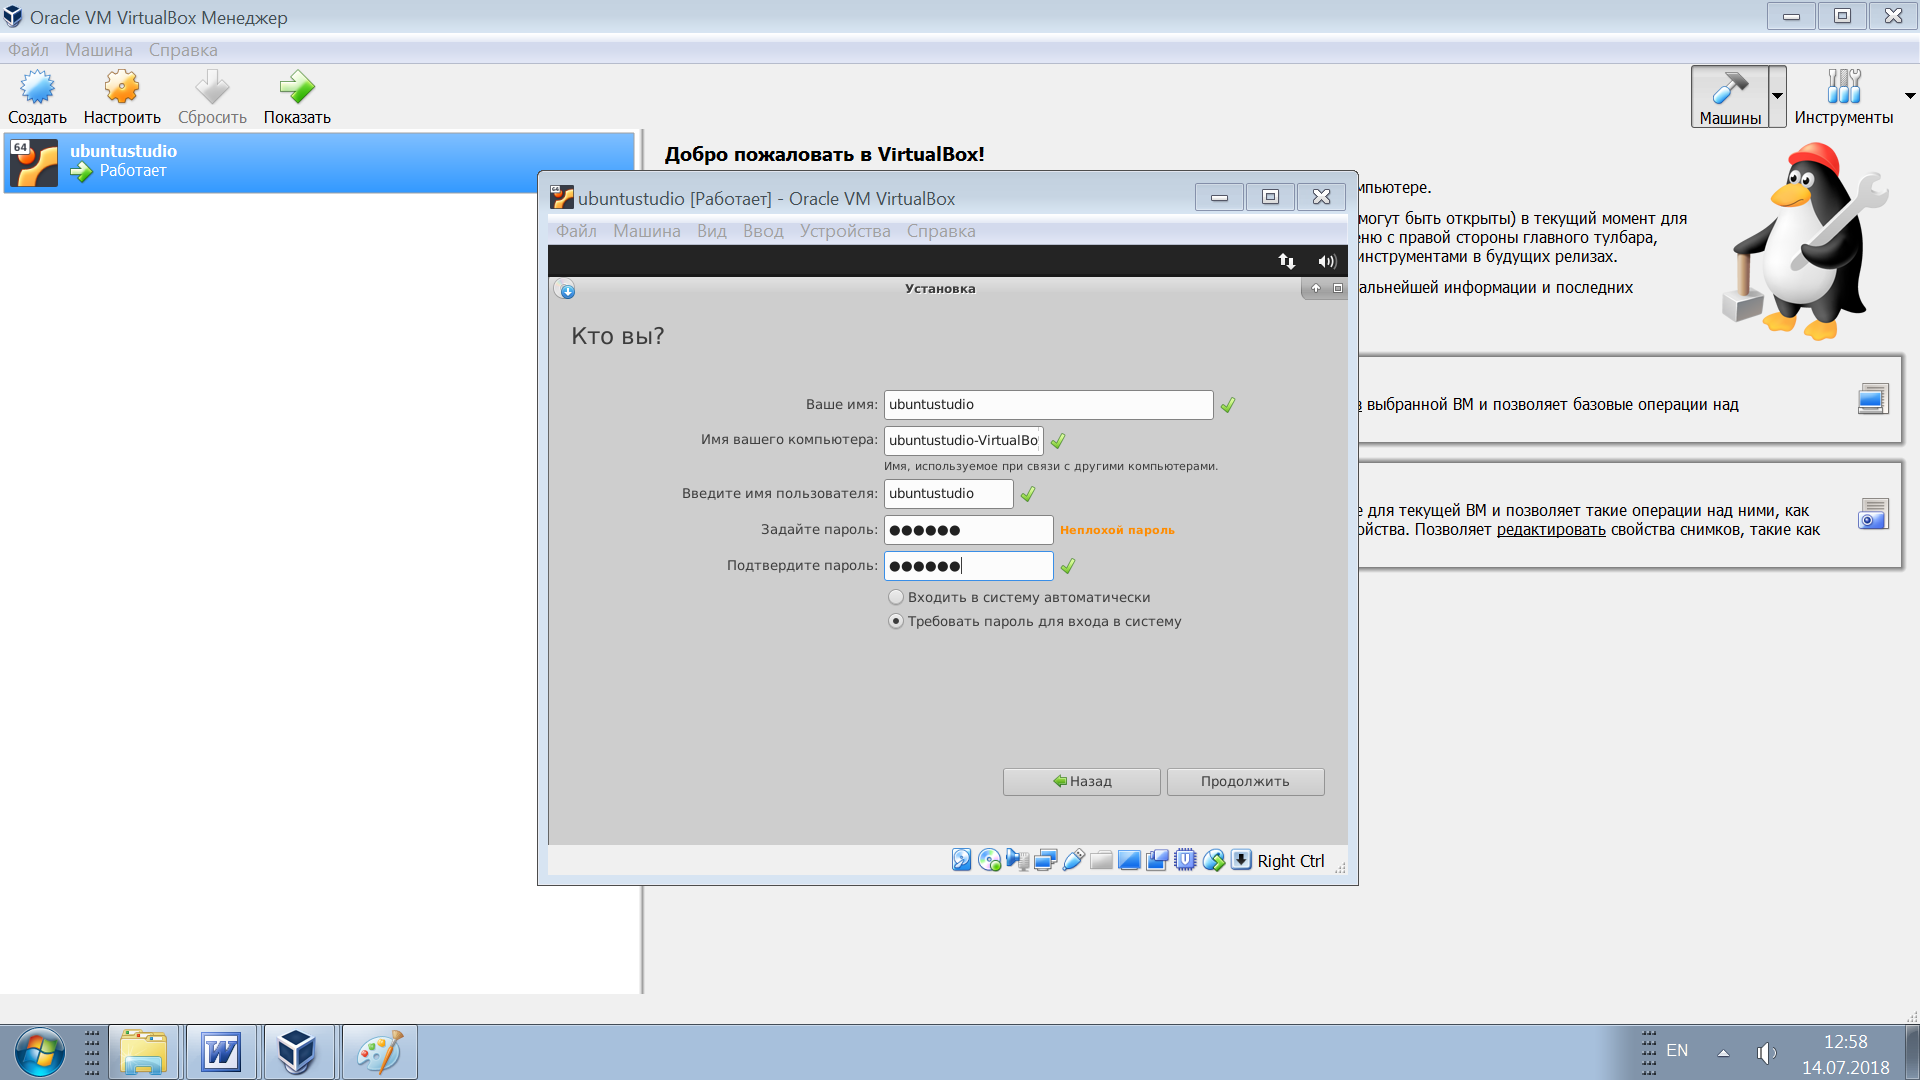Click CPU virtualization status icon
This screenshot has width=1920, height=1080.
pos(1185,860)
